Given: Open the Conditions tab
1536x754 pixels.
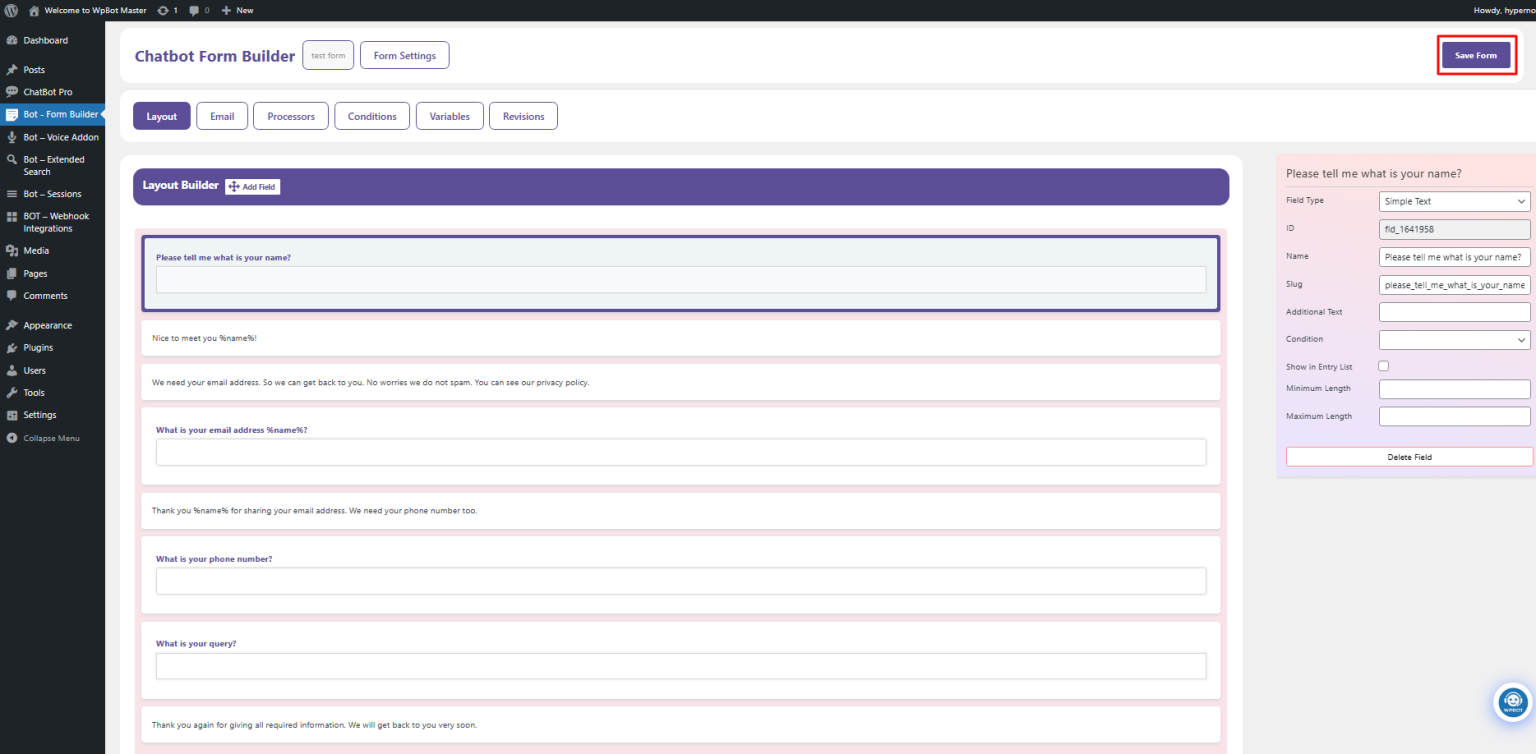Looking at the screenshot, I should point(372,116).
